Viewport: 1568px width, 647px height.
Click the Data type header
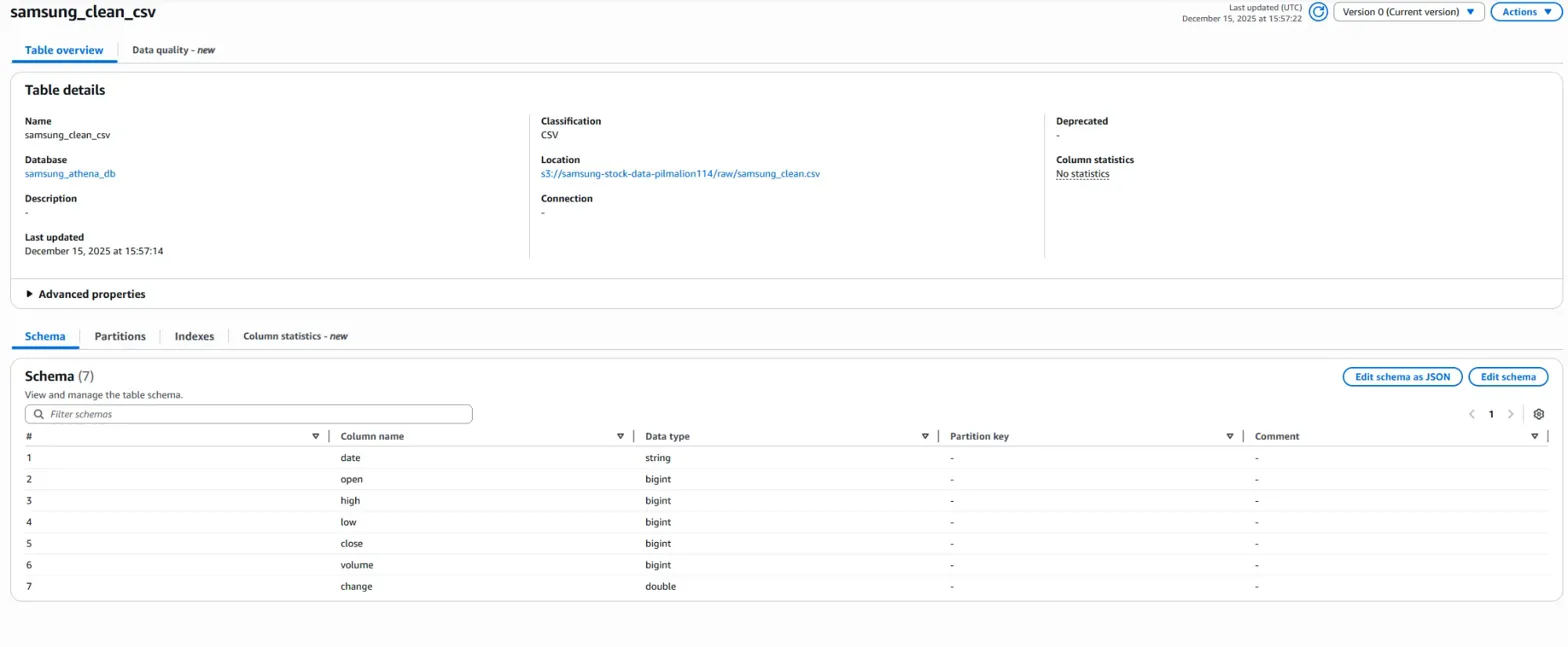[667, 436]
